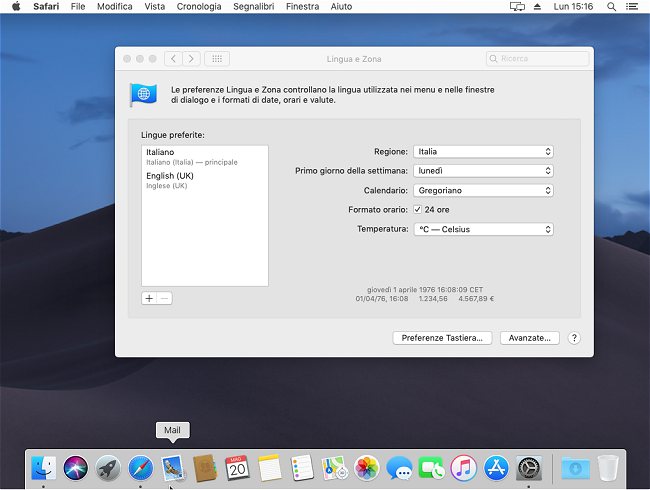Screen dimensions: 650x490
Task: Launch Safari compass icon in the dock
Action: click(140, 467)
